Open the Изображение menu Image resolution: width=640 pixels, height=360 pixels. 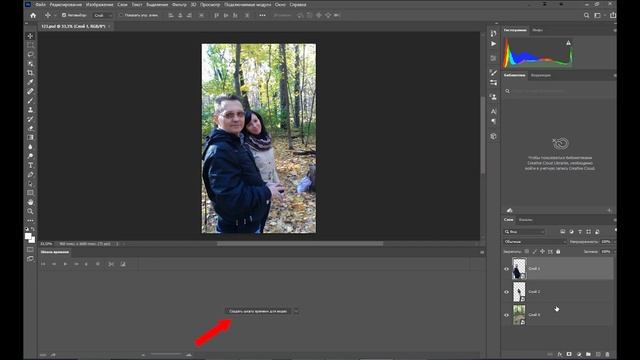pyautogui.click(x=100, y=4)
